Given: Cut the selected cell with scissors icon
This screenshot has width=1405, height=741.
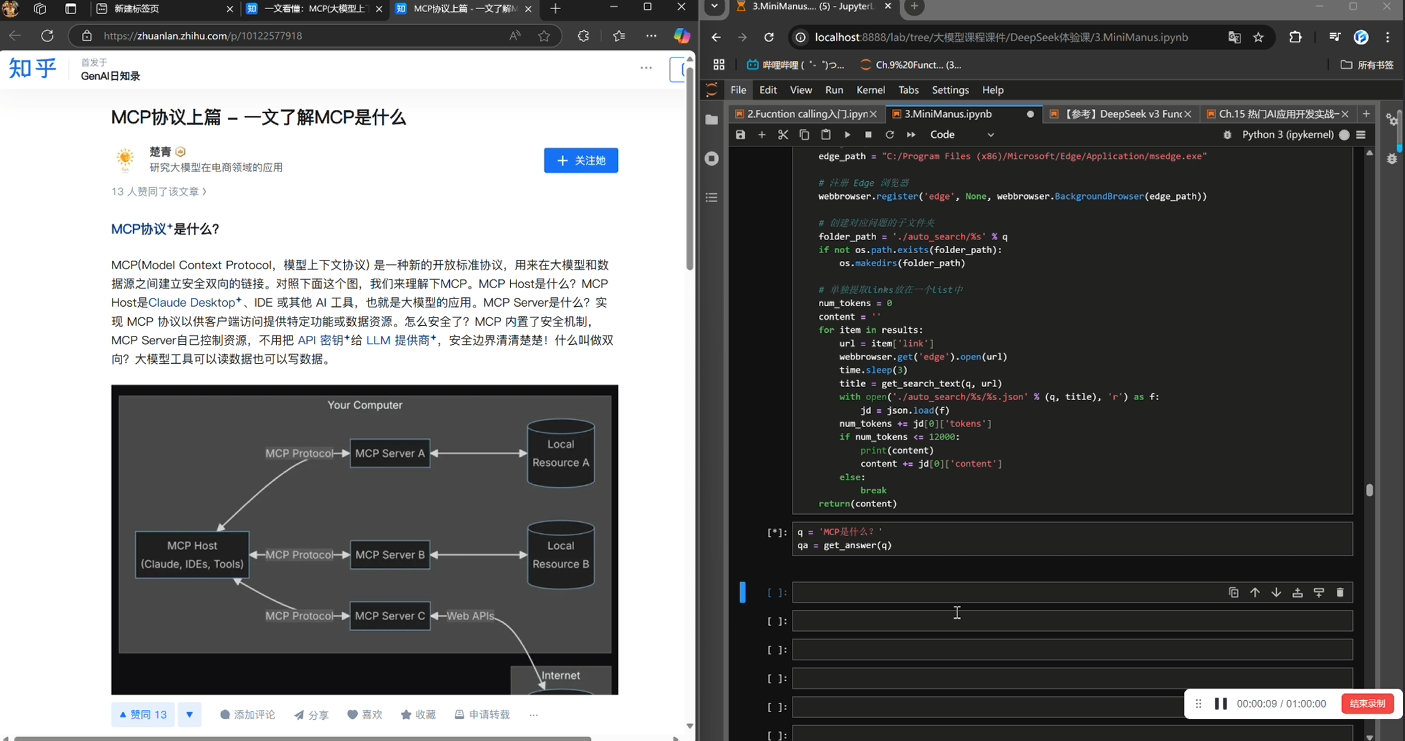Looking at the screenshot, I should tap(783, 135).
